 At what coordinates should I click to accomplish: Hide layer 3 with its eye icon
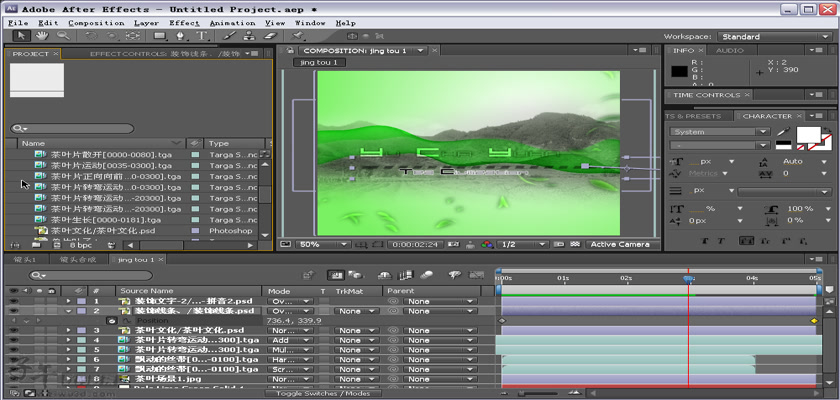[14, 330]
